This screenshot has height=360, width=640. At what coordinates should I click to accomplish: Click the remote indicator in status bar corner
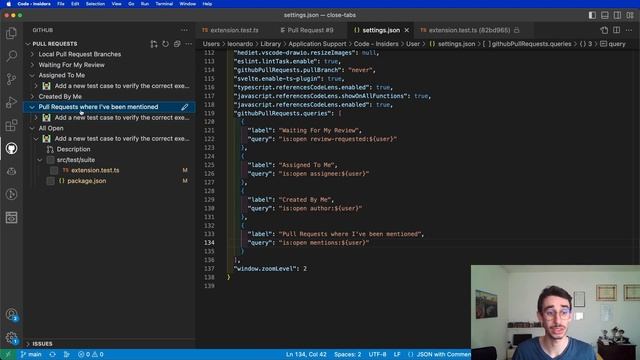pyautogui.click(x=7, y=354)
